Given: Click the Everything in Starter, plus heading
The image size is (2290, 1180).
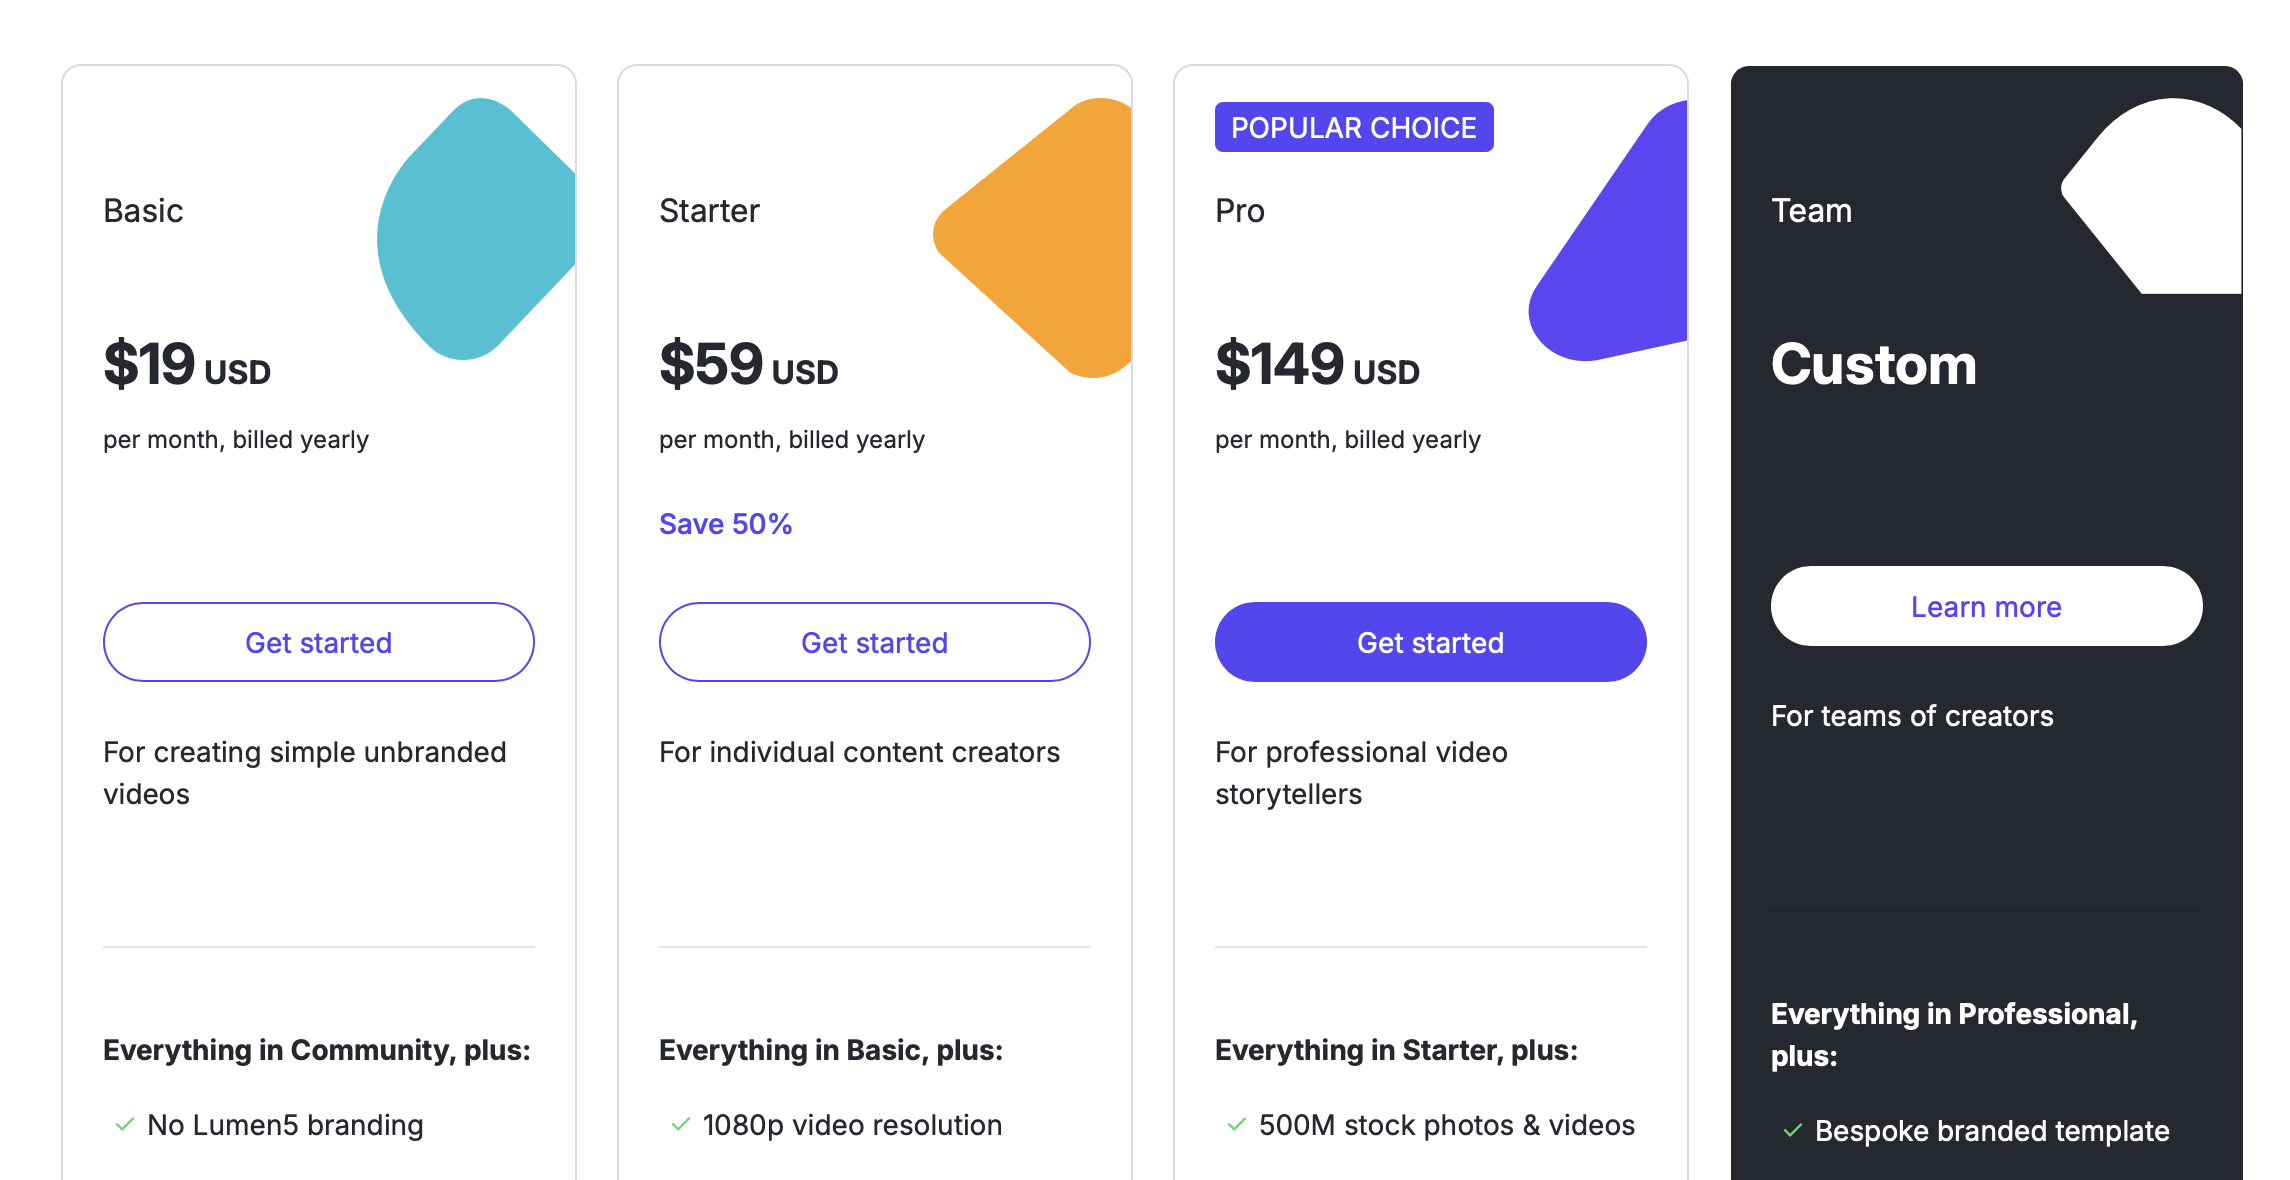Looking at the screenshot, I should [x=1396, y=1050].
